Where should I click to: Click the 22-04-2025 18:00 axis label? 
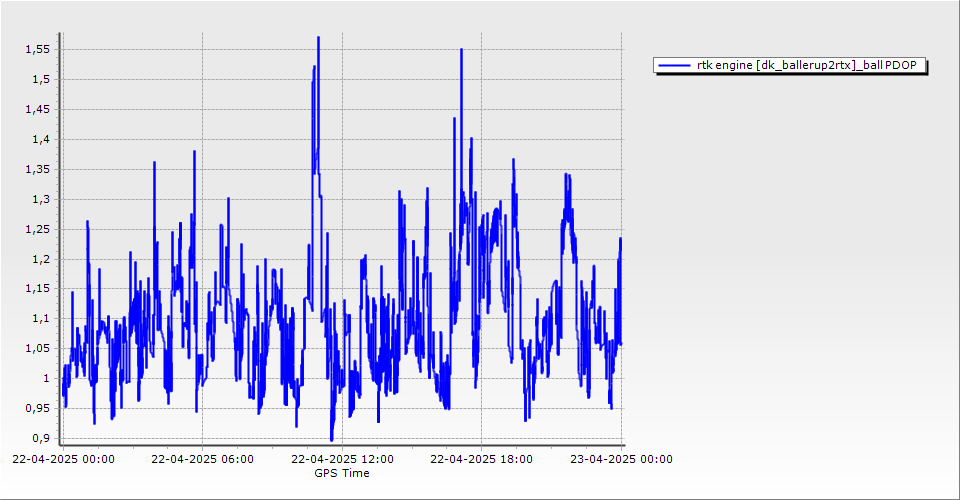(481, 459)
